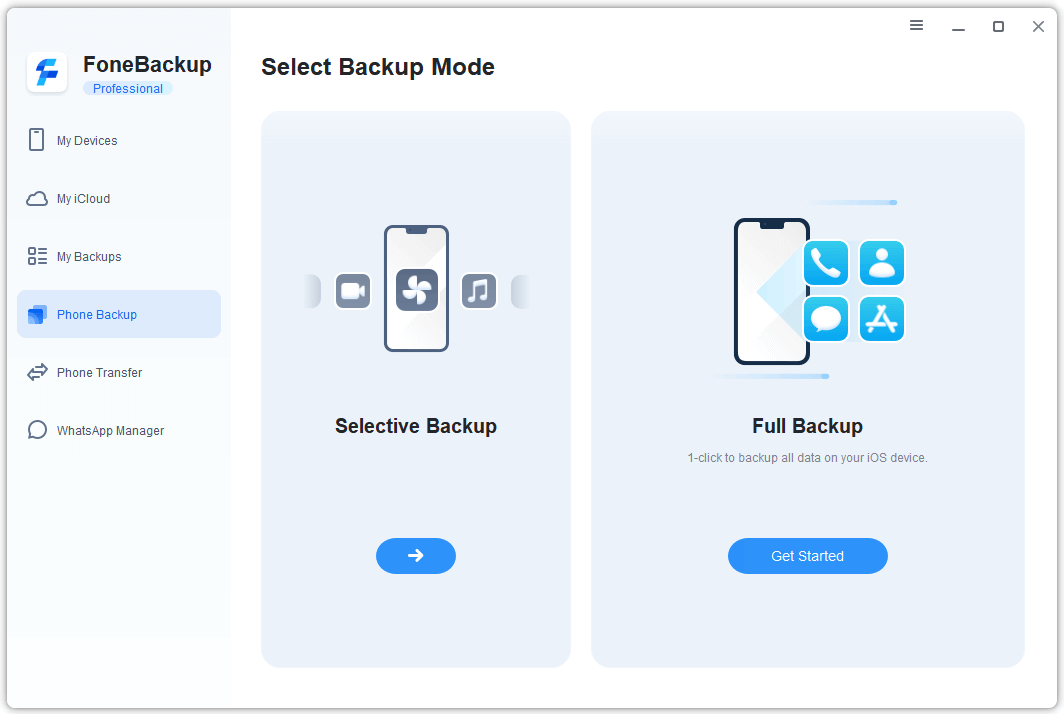
Task: Click the Phone Transfer arrows icon
Action: click(x=37, y=372)
